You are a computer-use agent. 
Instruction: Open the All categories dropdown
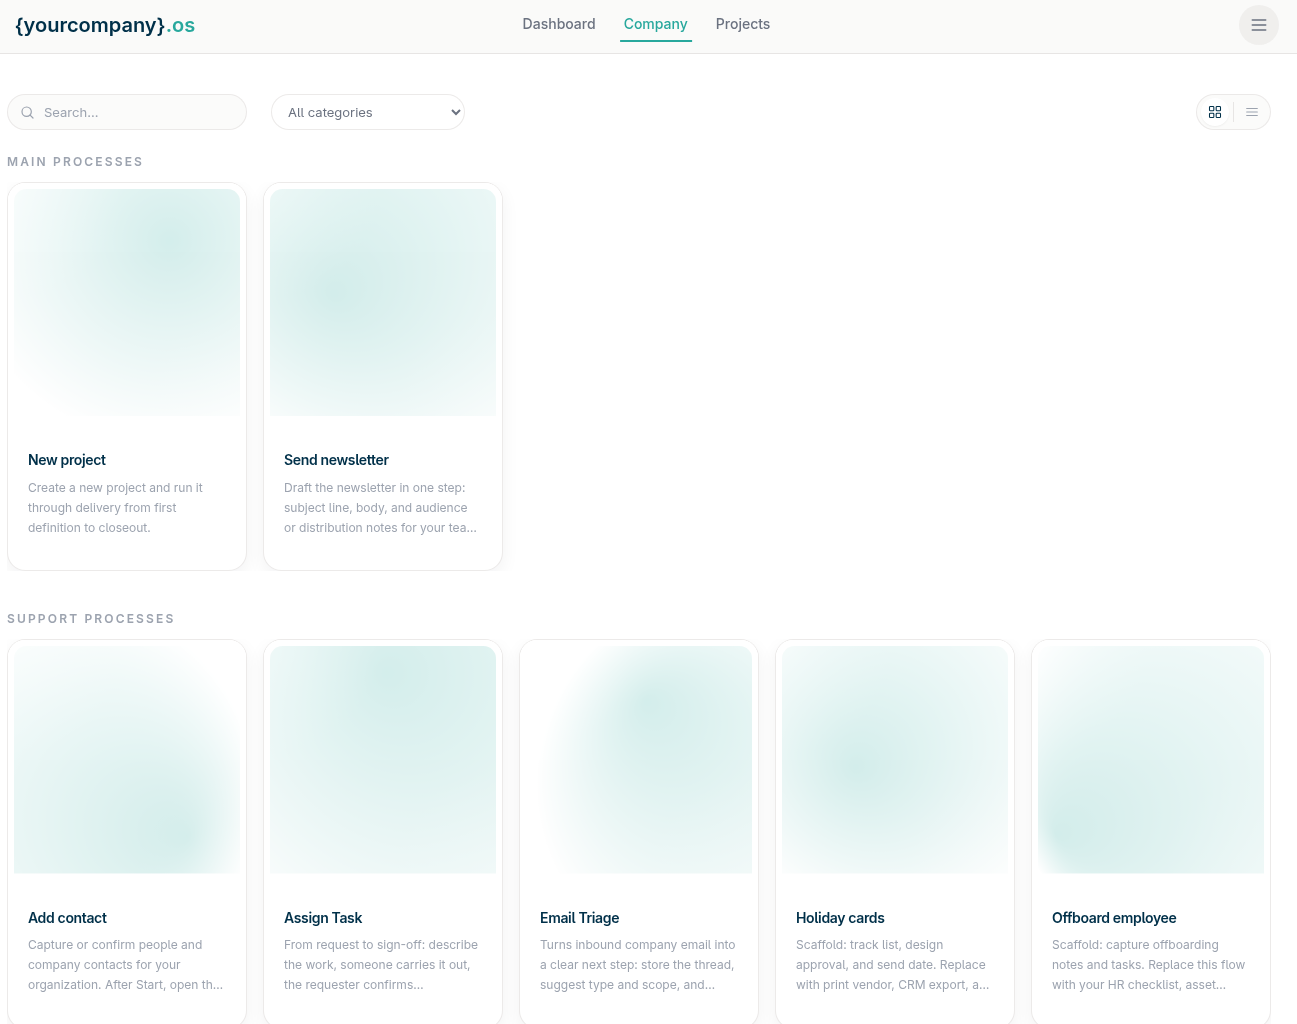coord(368,112)
